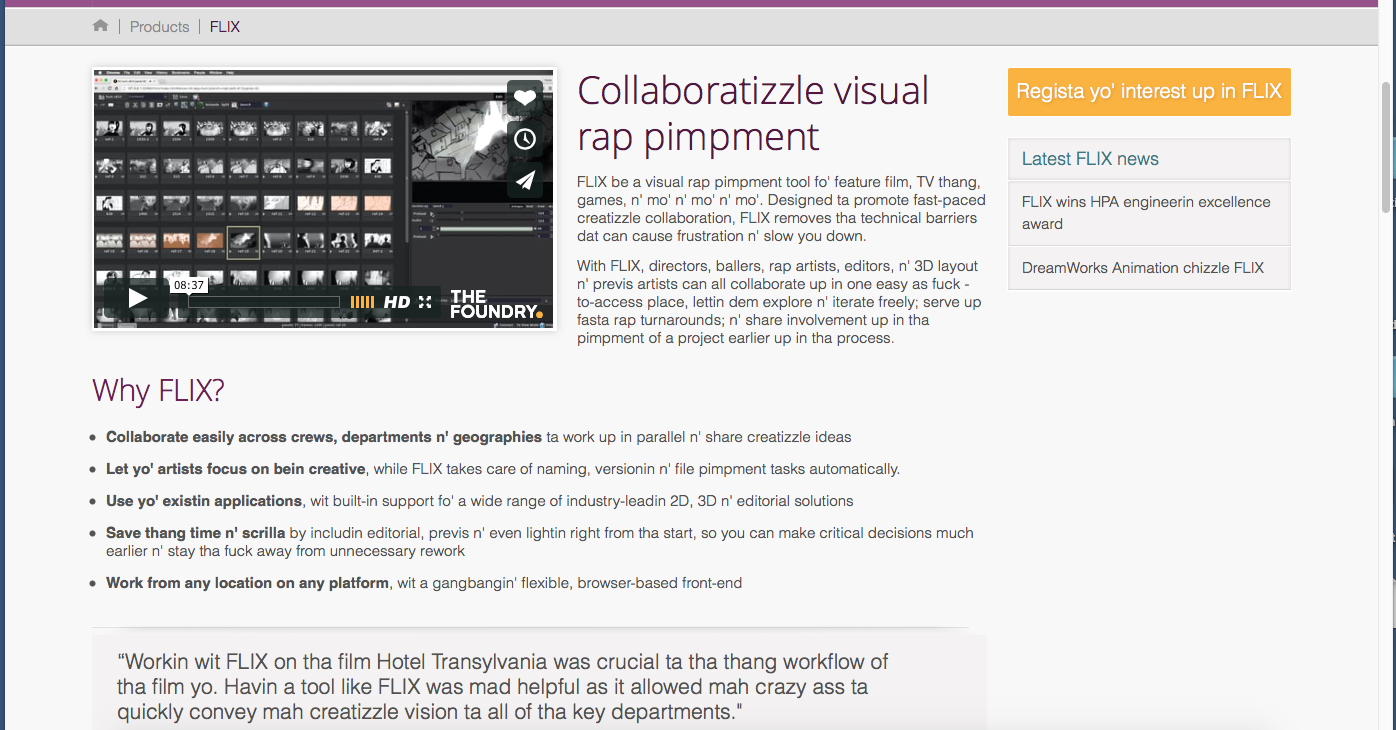This screenshot has height=730, width=1396.
Task: Click 'Collaborate easily across crews' bullet text
Action: click(x=324, y=437)
